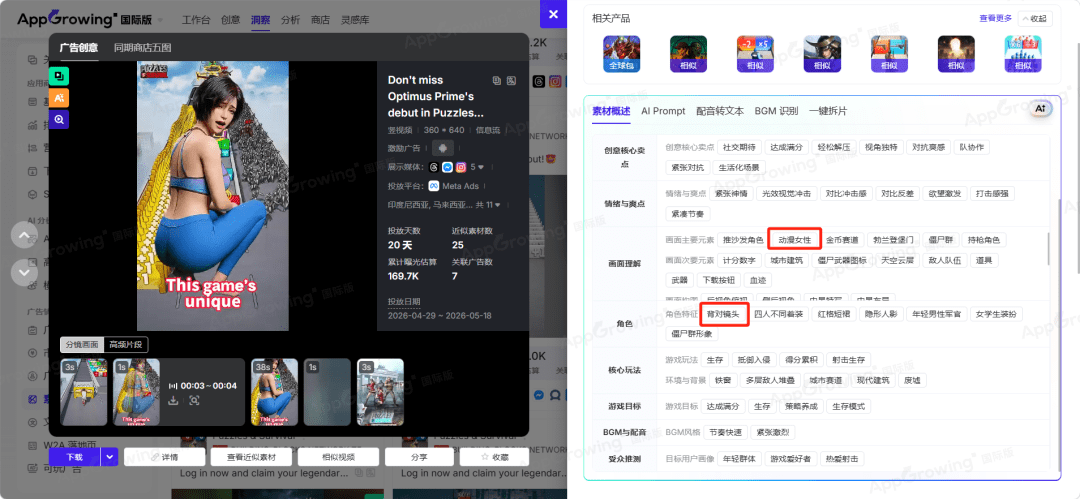Image resolution: width=1080 pixels, height=499 pixels.
Task: Click the 详情 button
Action: point(165,456)
